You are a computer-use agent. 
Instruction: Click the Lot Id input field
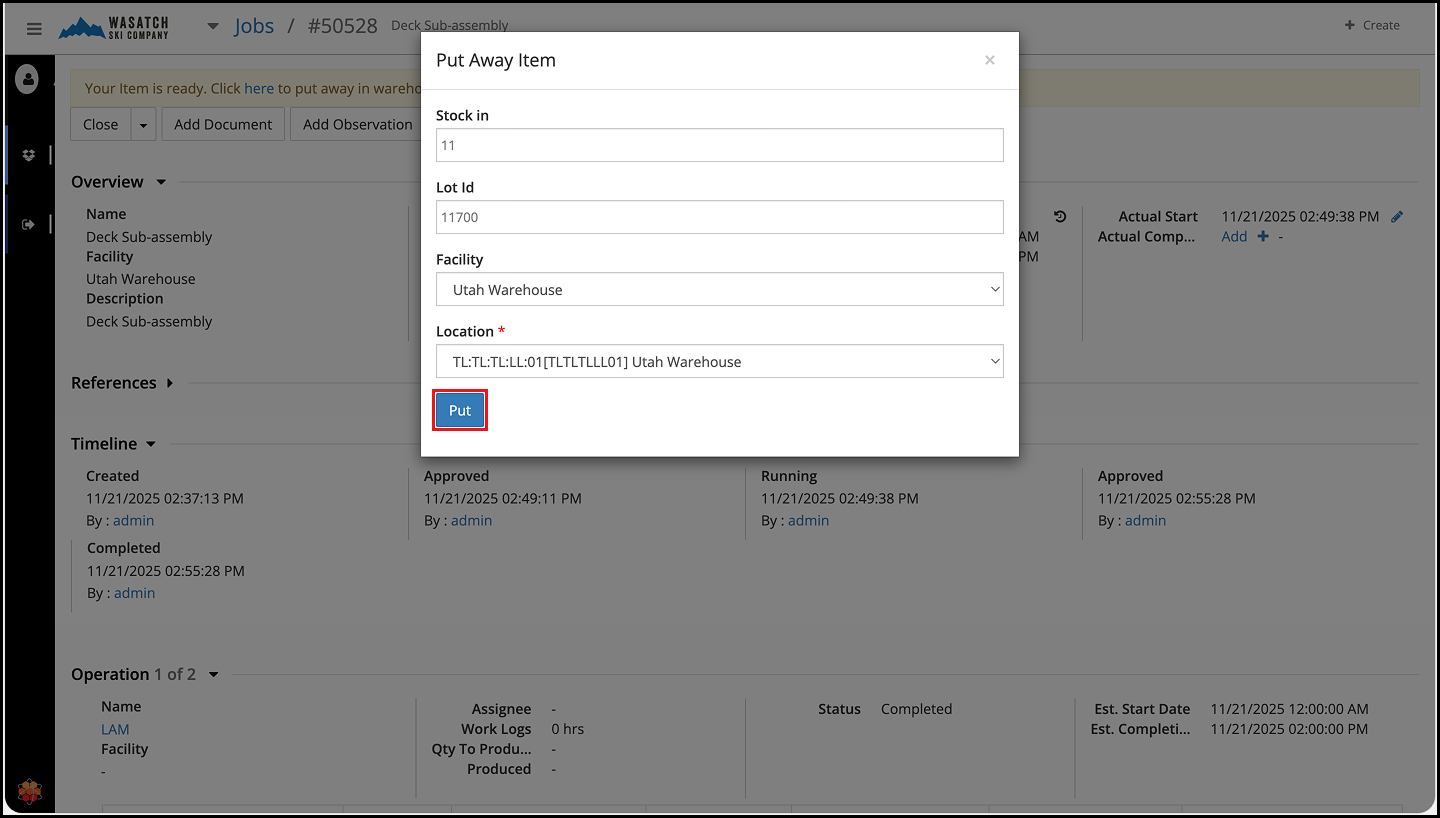click(719, 217)
